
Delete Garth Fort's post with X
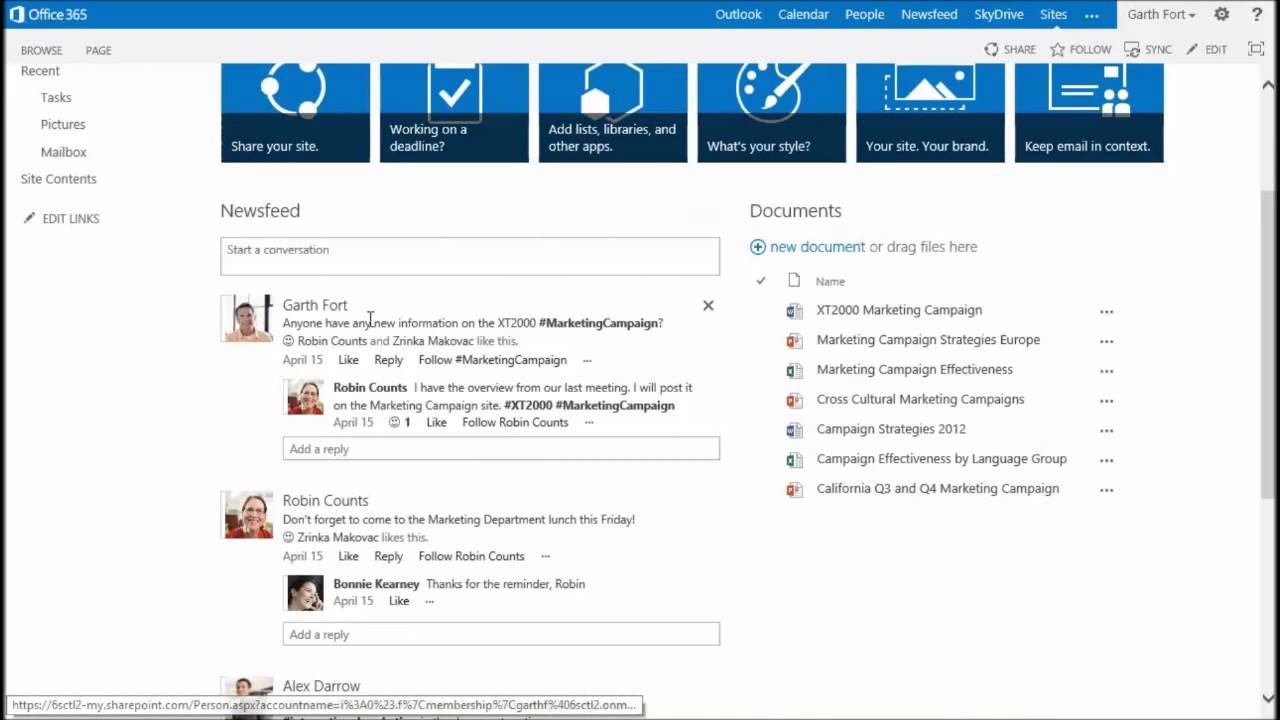pos(708,305)
